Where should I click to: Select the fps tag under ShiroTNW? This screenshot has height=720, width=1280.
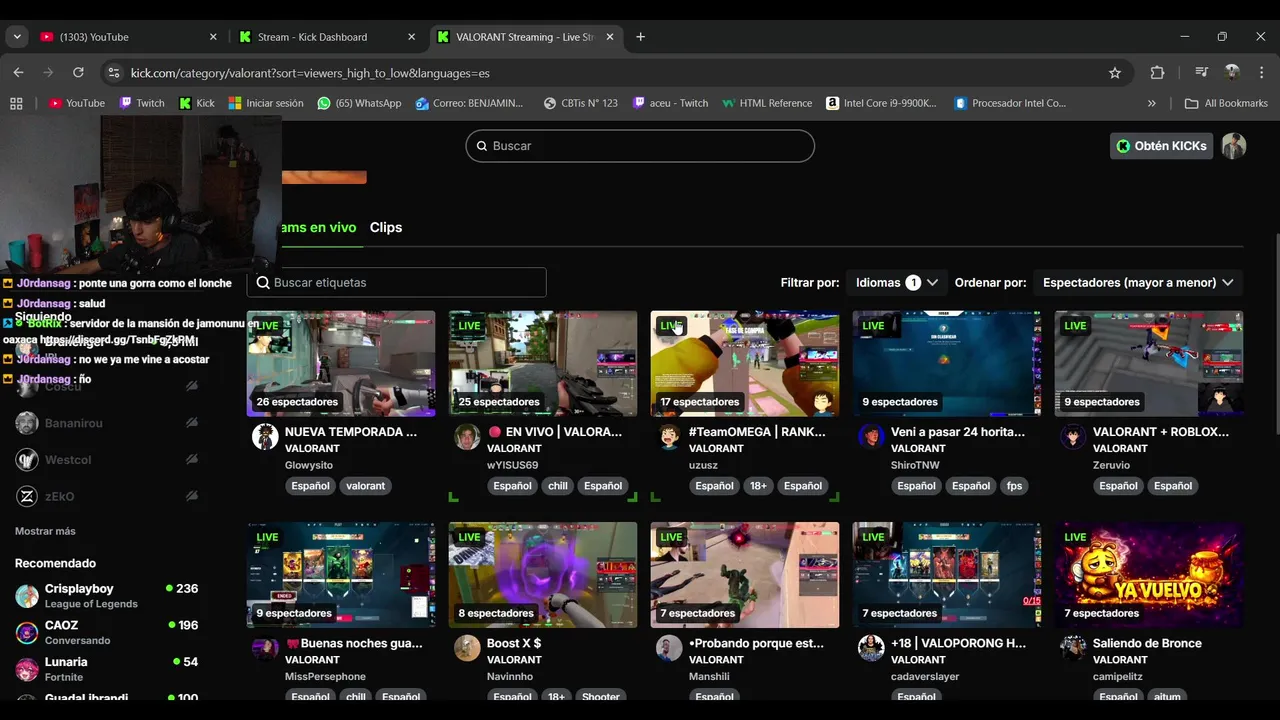[x=1015, y=486]
